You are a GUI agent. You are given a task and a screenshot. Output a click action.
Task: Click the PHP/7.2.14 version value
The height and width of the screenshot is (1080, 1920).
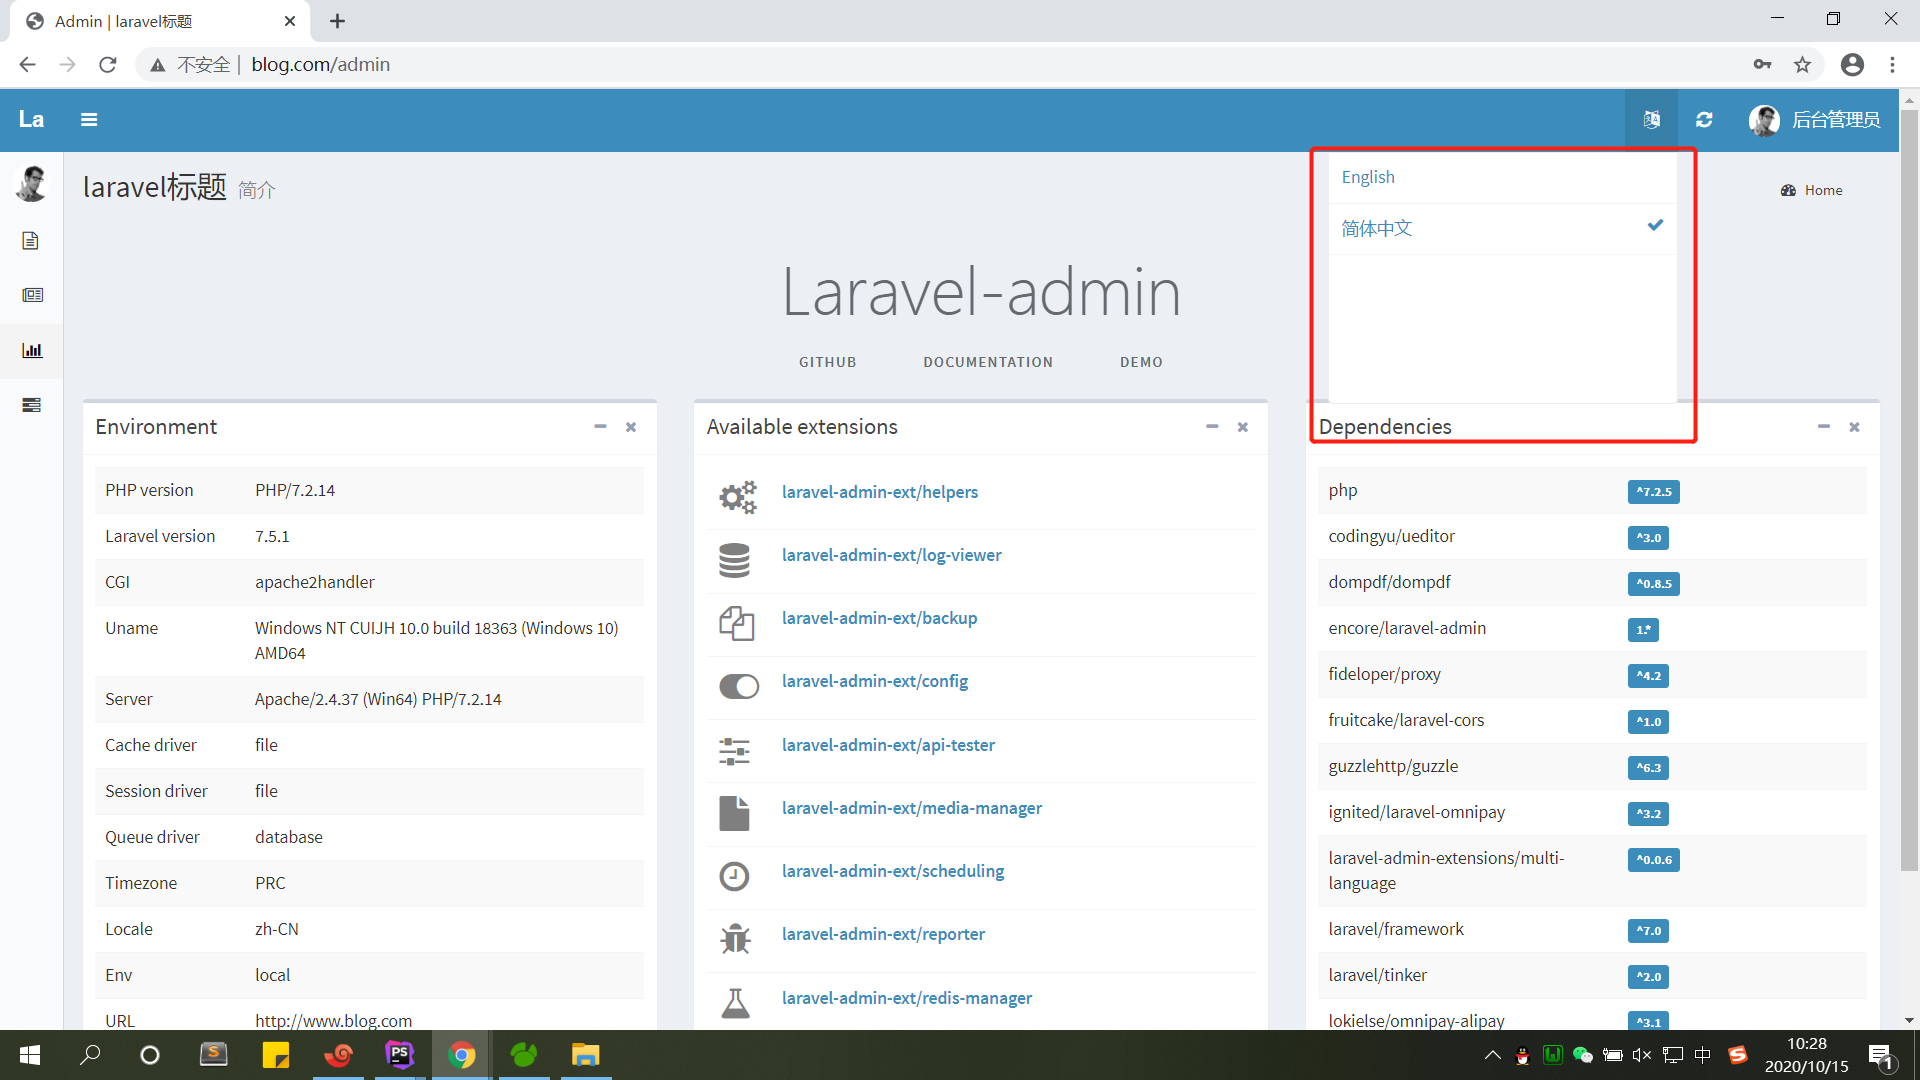(295, 490)
